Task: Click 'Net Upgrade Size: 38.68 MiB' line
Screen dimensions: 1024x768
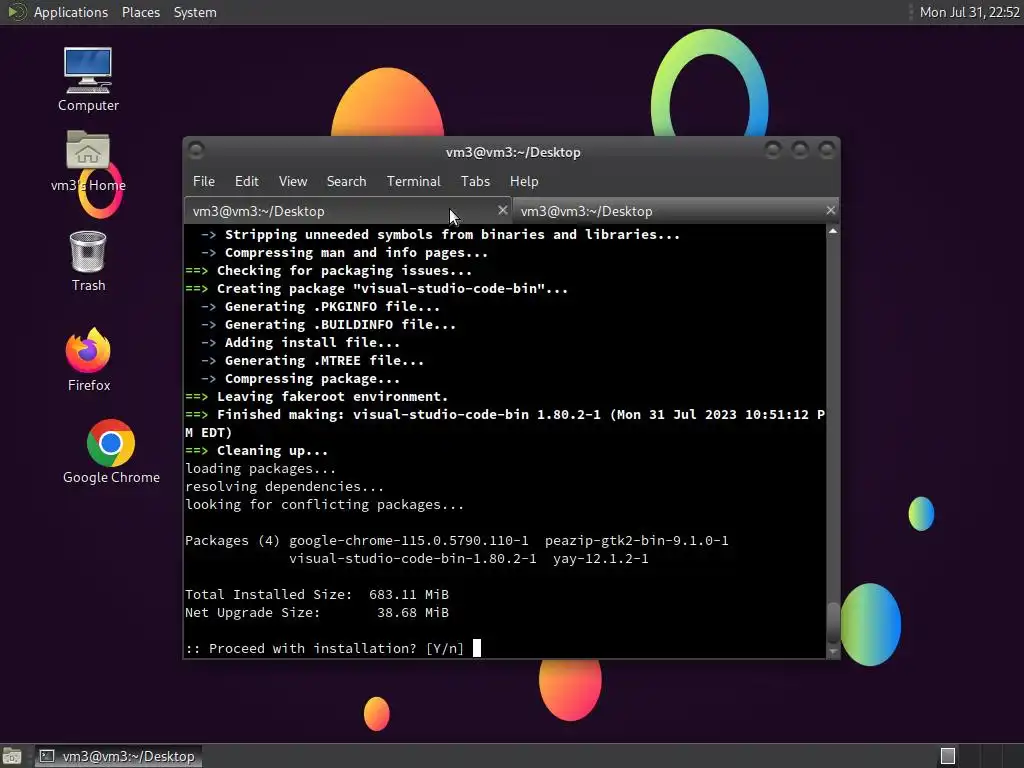Action: 317,613
